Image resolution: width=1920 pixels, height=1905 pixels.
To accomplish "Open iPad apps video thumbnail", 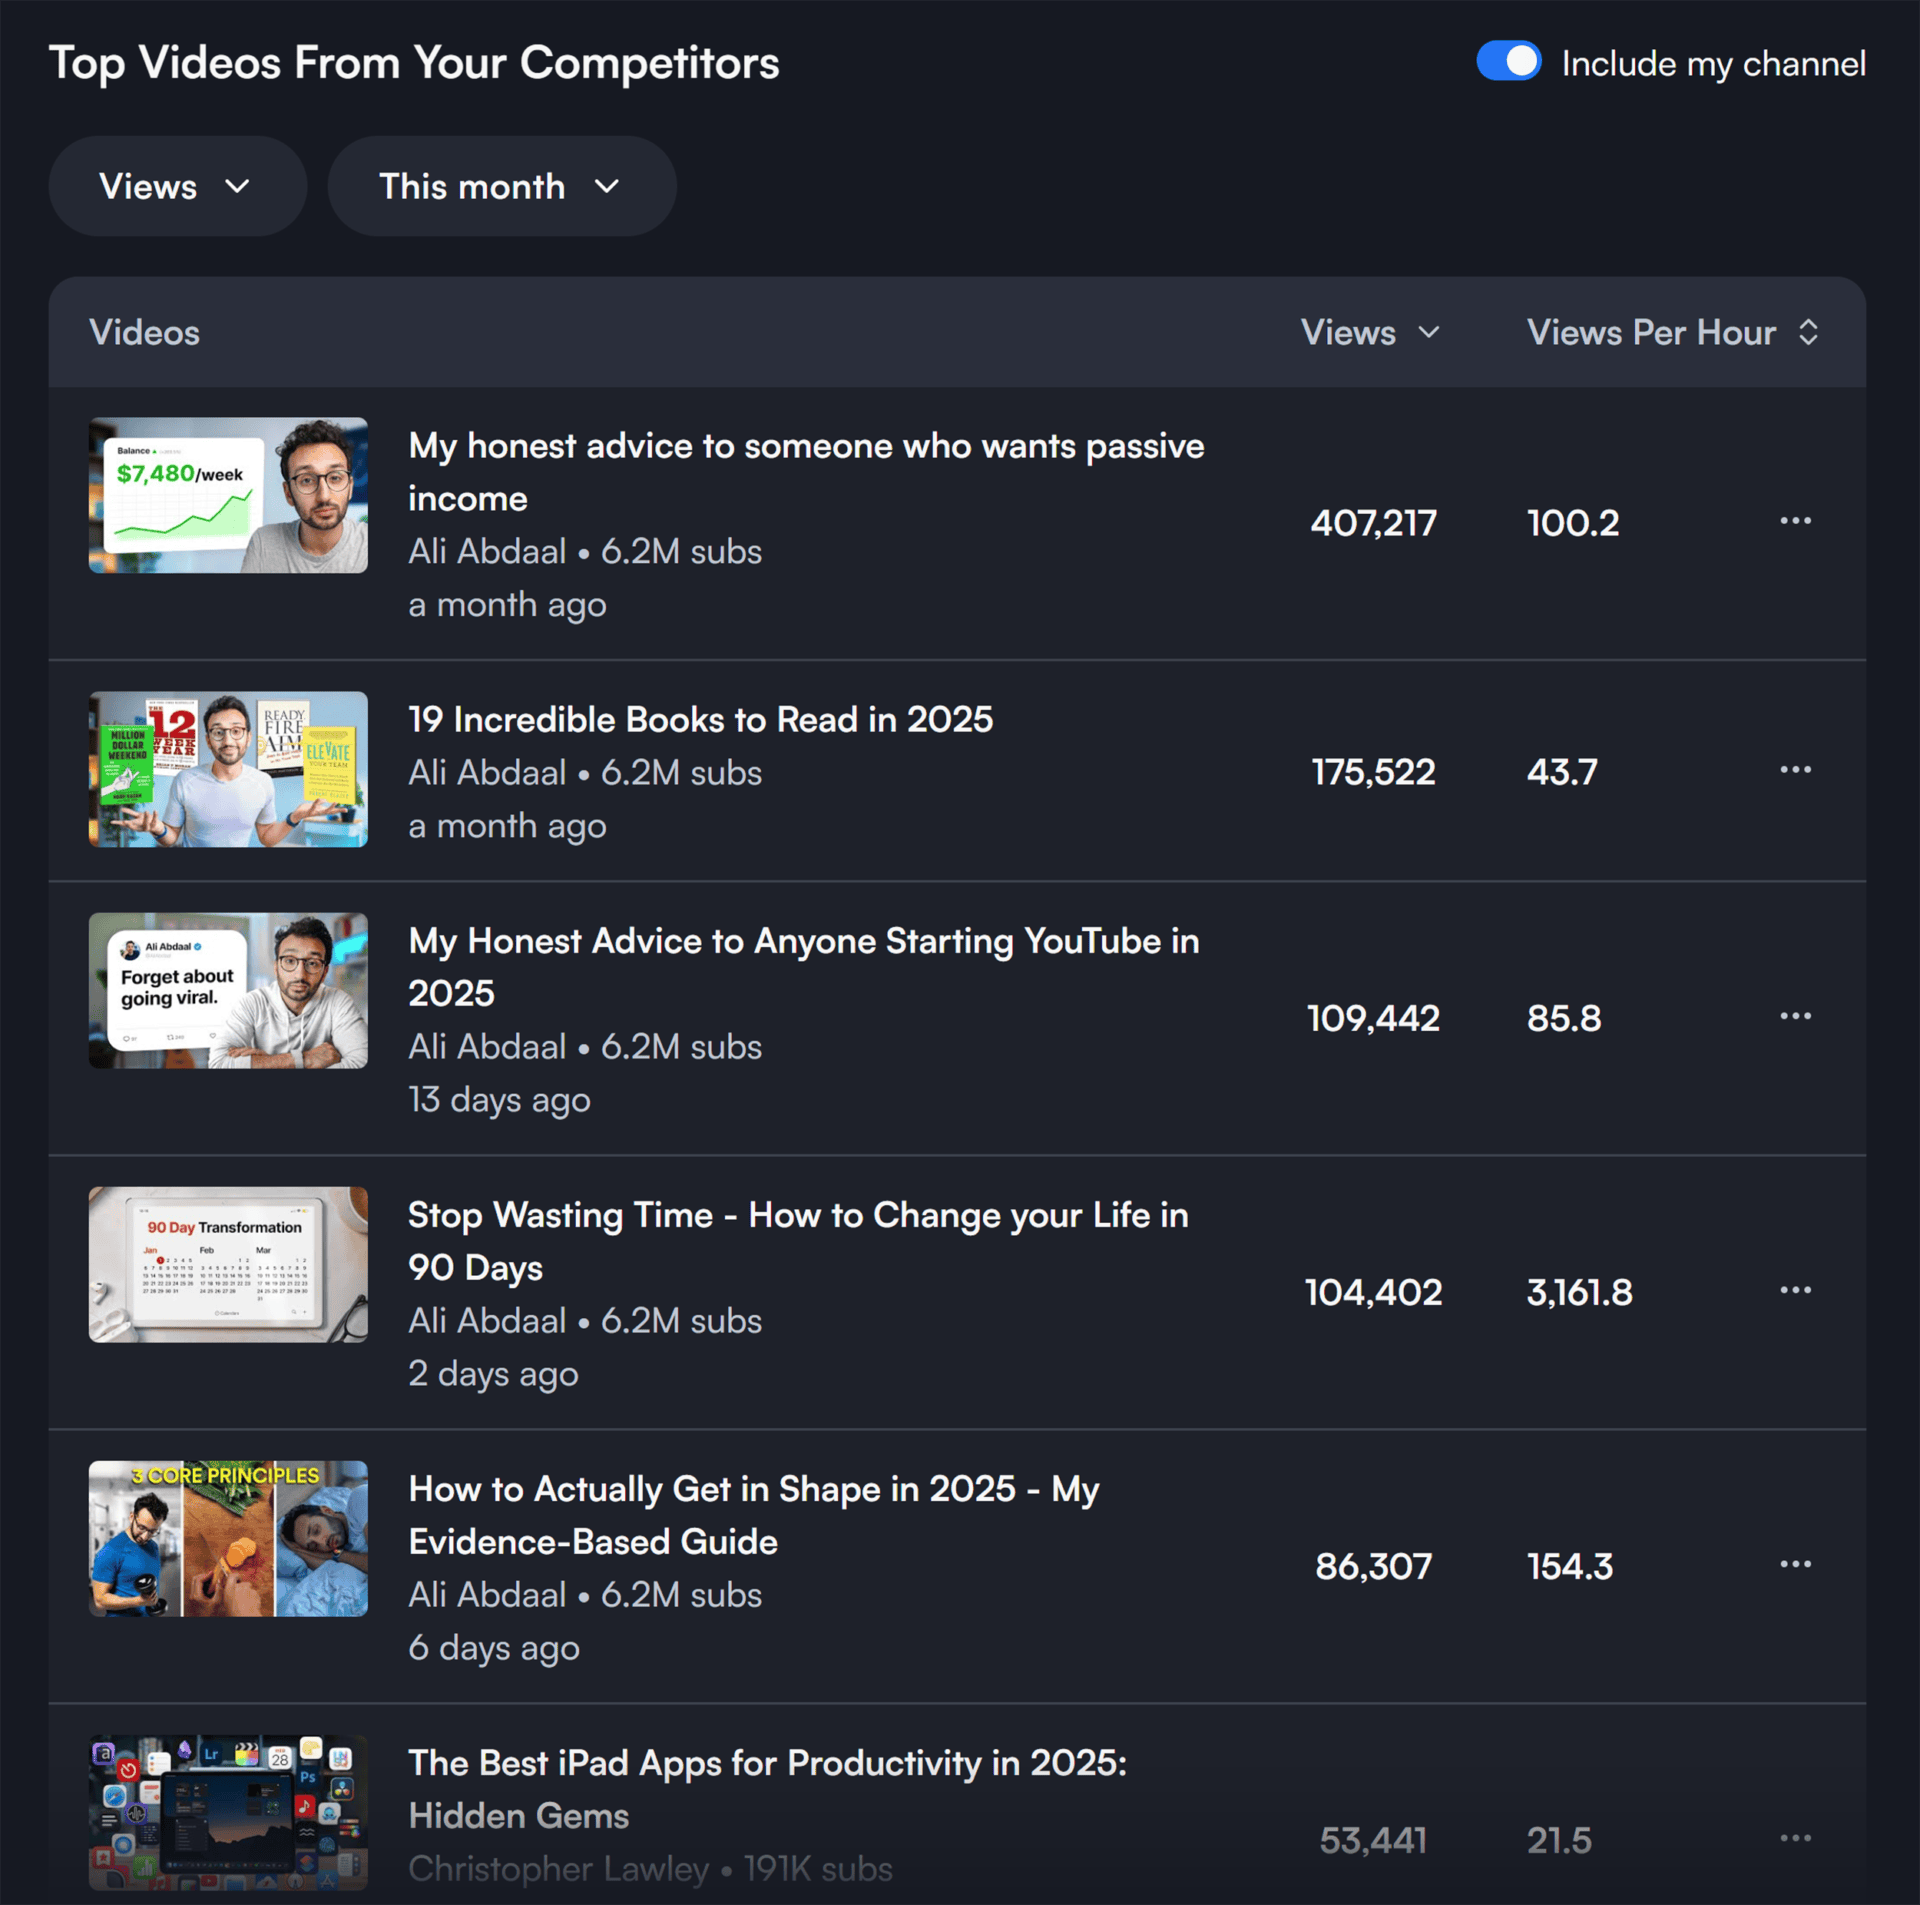I will pyautogui.click(x=228, y=1812).
